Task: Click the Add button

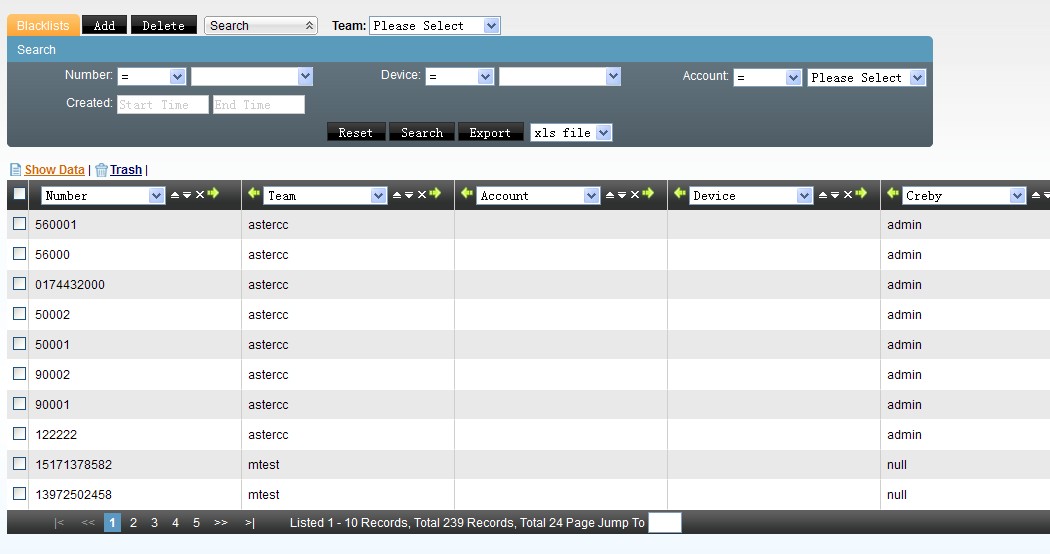Action: (x=104, y=26)
